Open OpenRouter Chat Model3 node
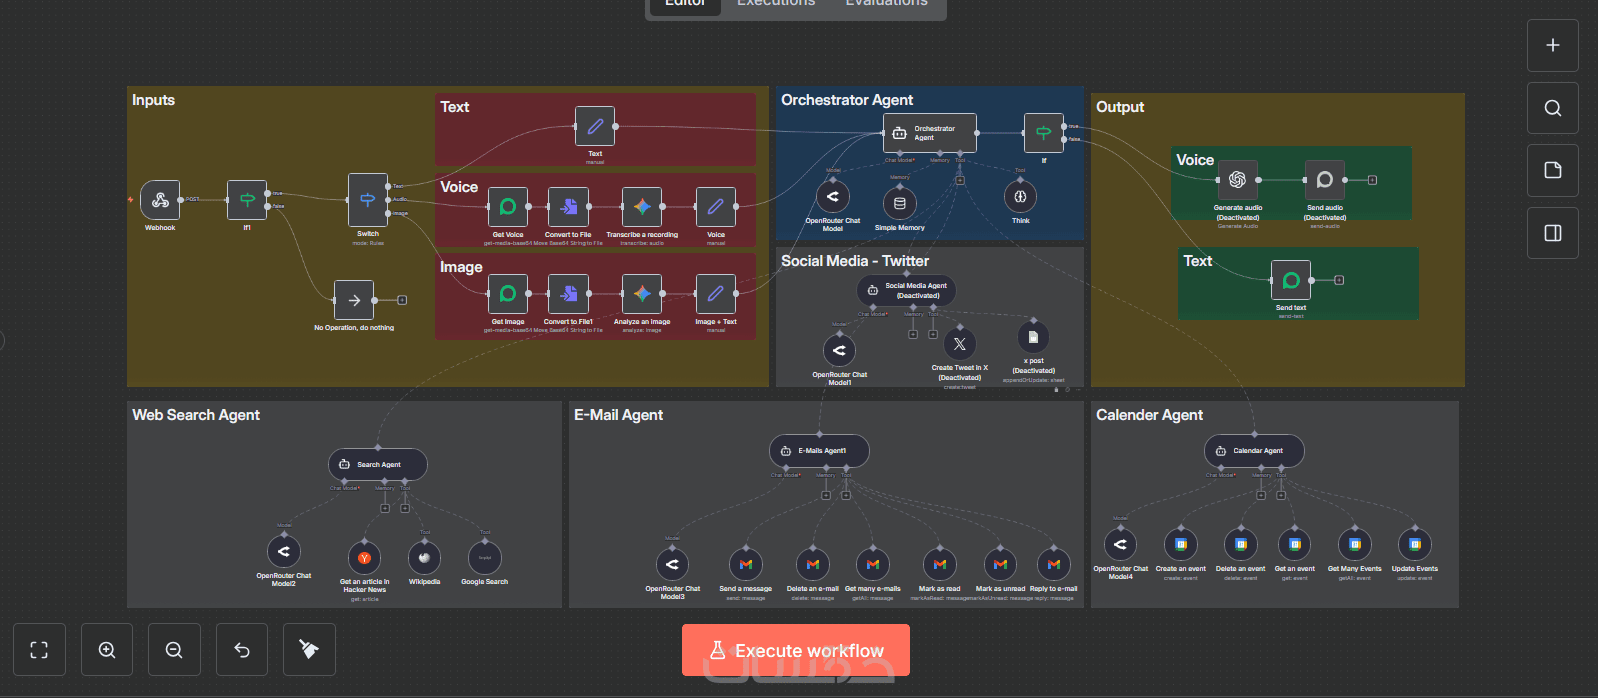Image resolution: width=1598 pixels, height=698 pixels. point(672,565)
